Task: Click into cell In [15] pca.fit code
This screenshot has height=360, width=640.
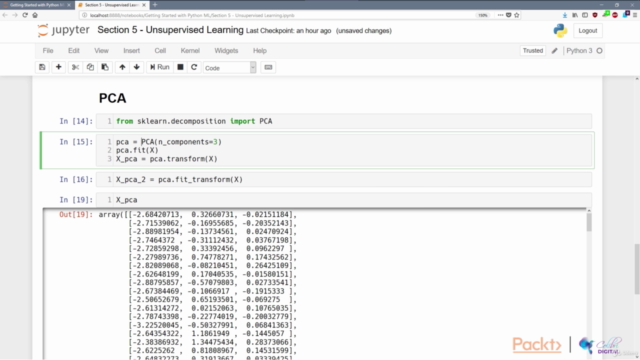Action: coord(344,150)
